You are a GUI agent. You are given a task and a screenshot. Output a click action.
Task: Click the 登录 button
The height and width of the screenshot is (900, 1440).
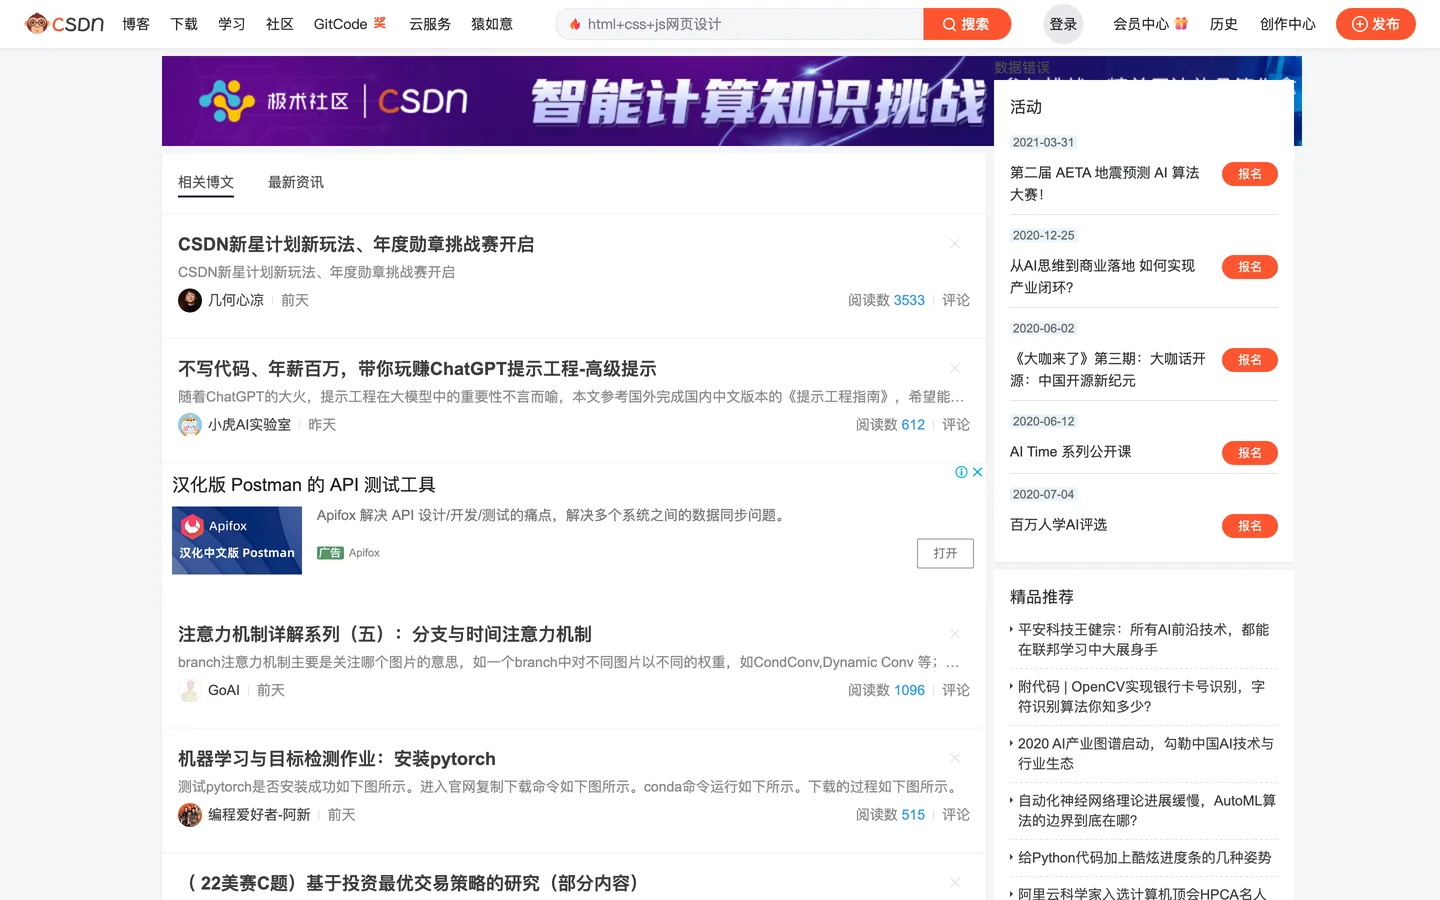(x=1063, y=24)
